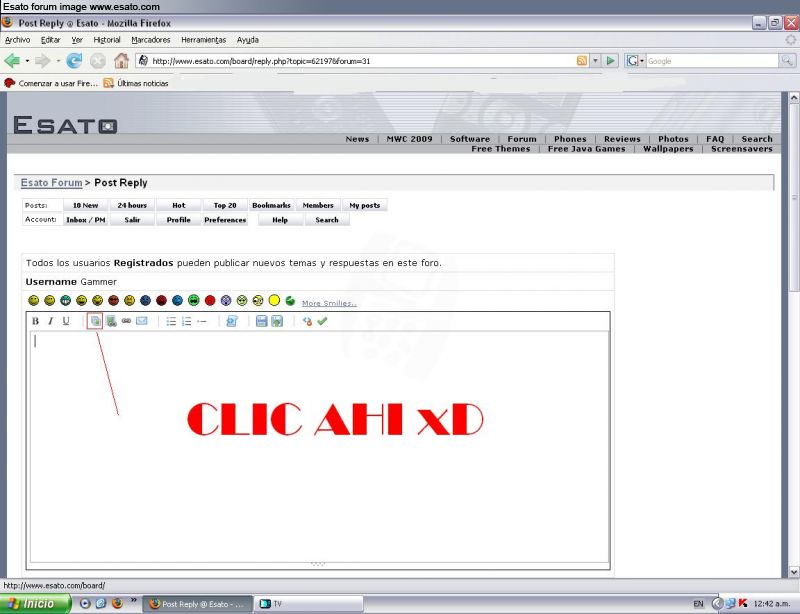
Task: Click the orange RSS feed icon in address bar
Action: point(582,61)
